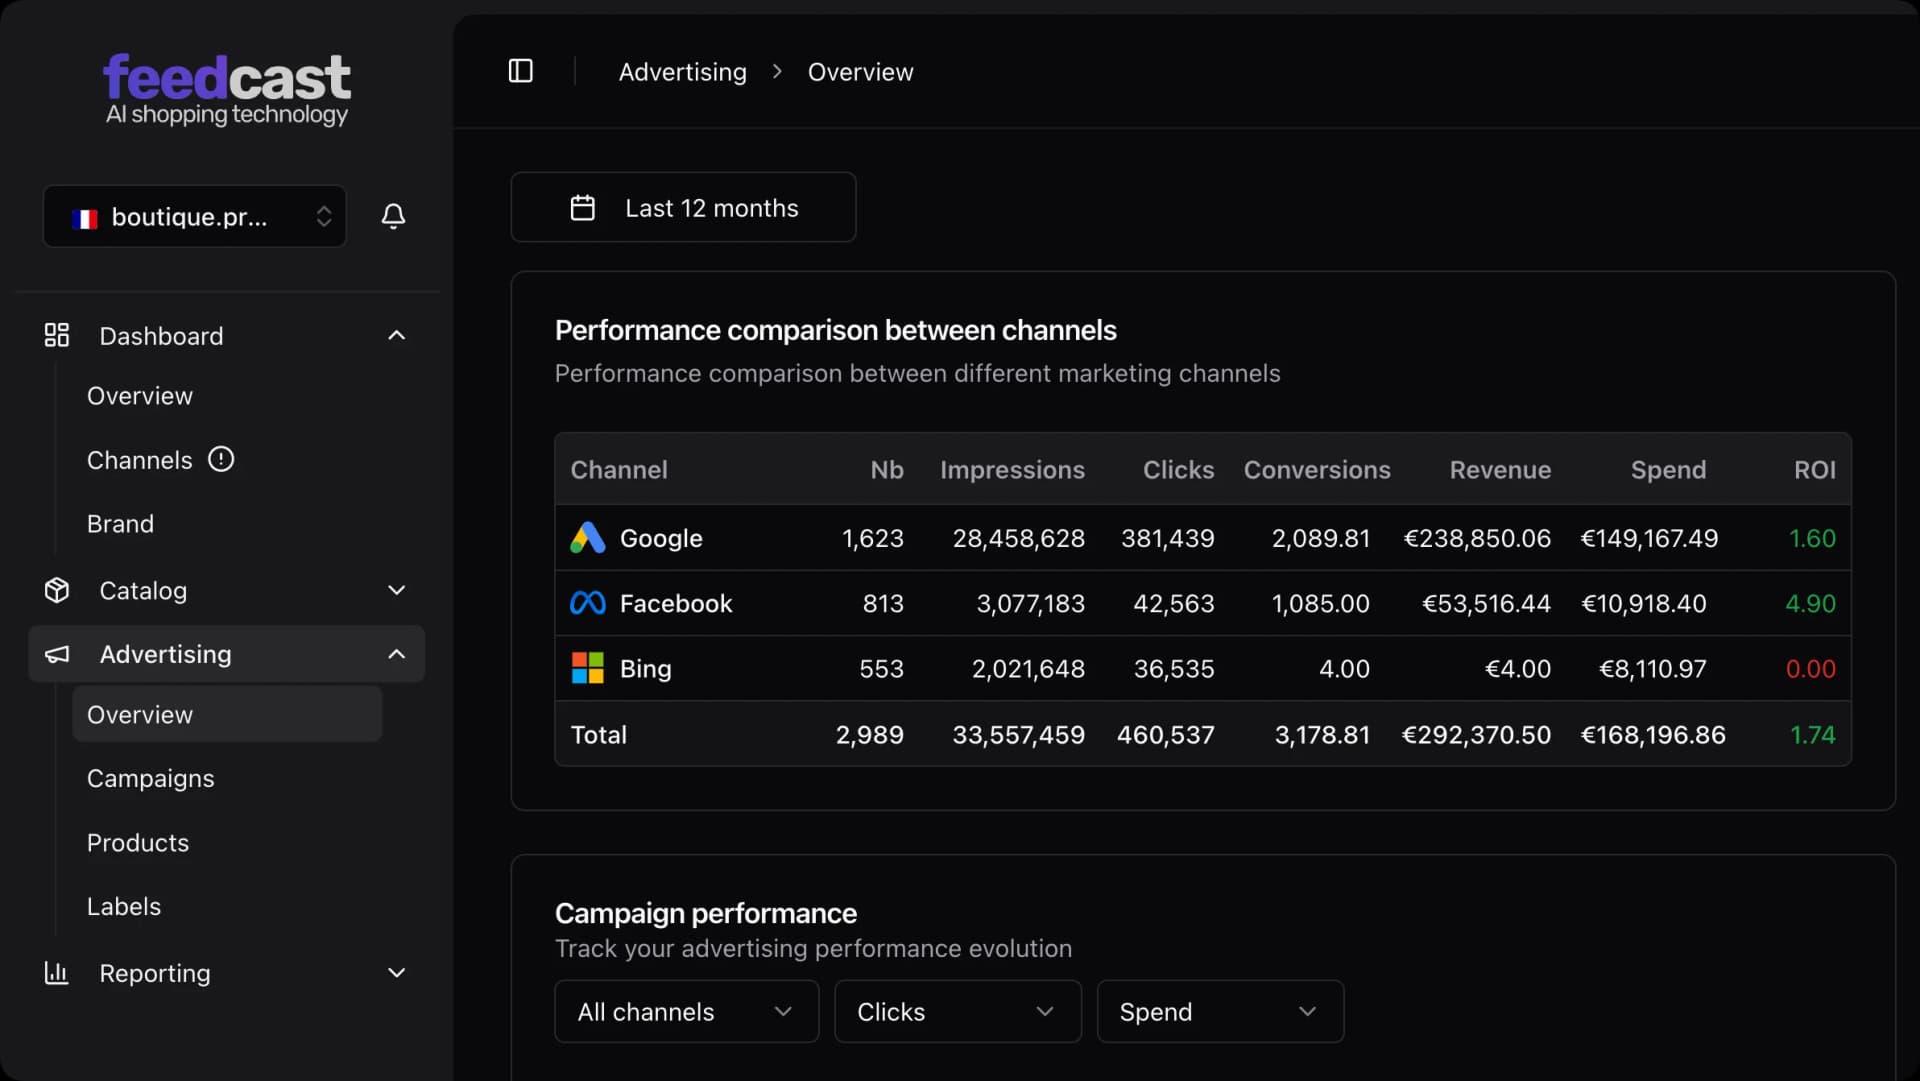Sort by Clicks column header
The width and height of the screenshot is (1920, 1081).
click(1179, 470)
